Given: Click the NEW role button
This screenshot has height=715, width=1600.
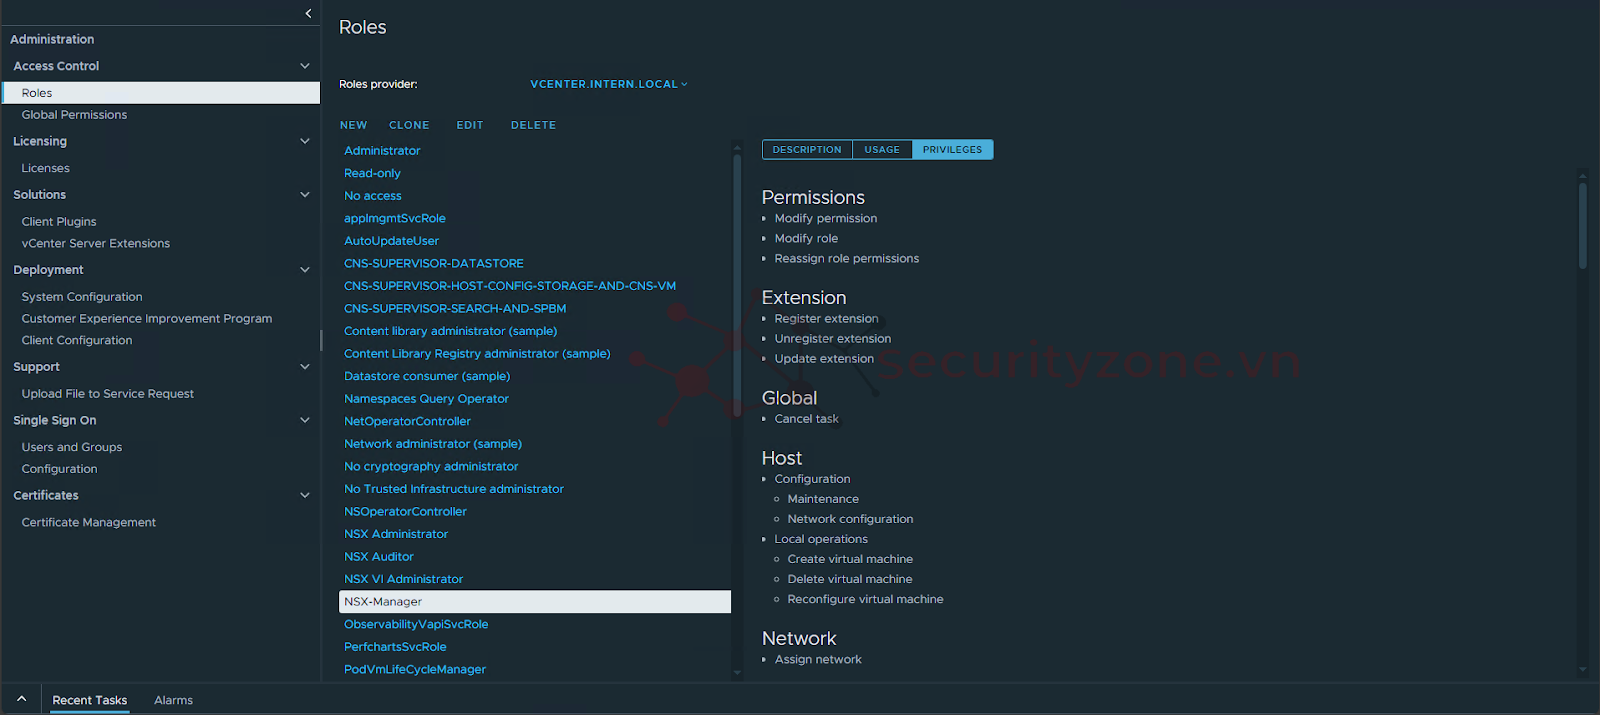Looking at the screenshot, I should click(x=353, y=125).
